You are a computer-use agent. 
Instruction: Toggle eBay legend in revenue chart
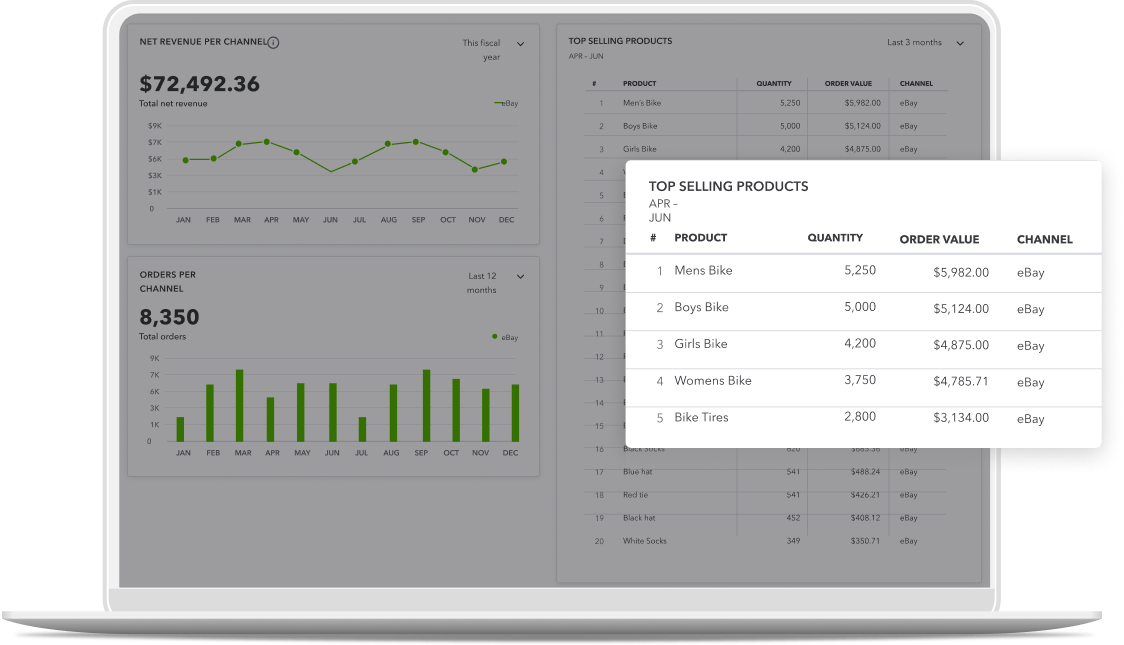(506, 104)
